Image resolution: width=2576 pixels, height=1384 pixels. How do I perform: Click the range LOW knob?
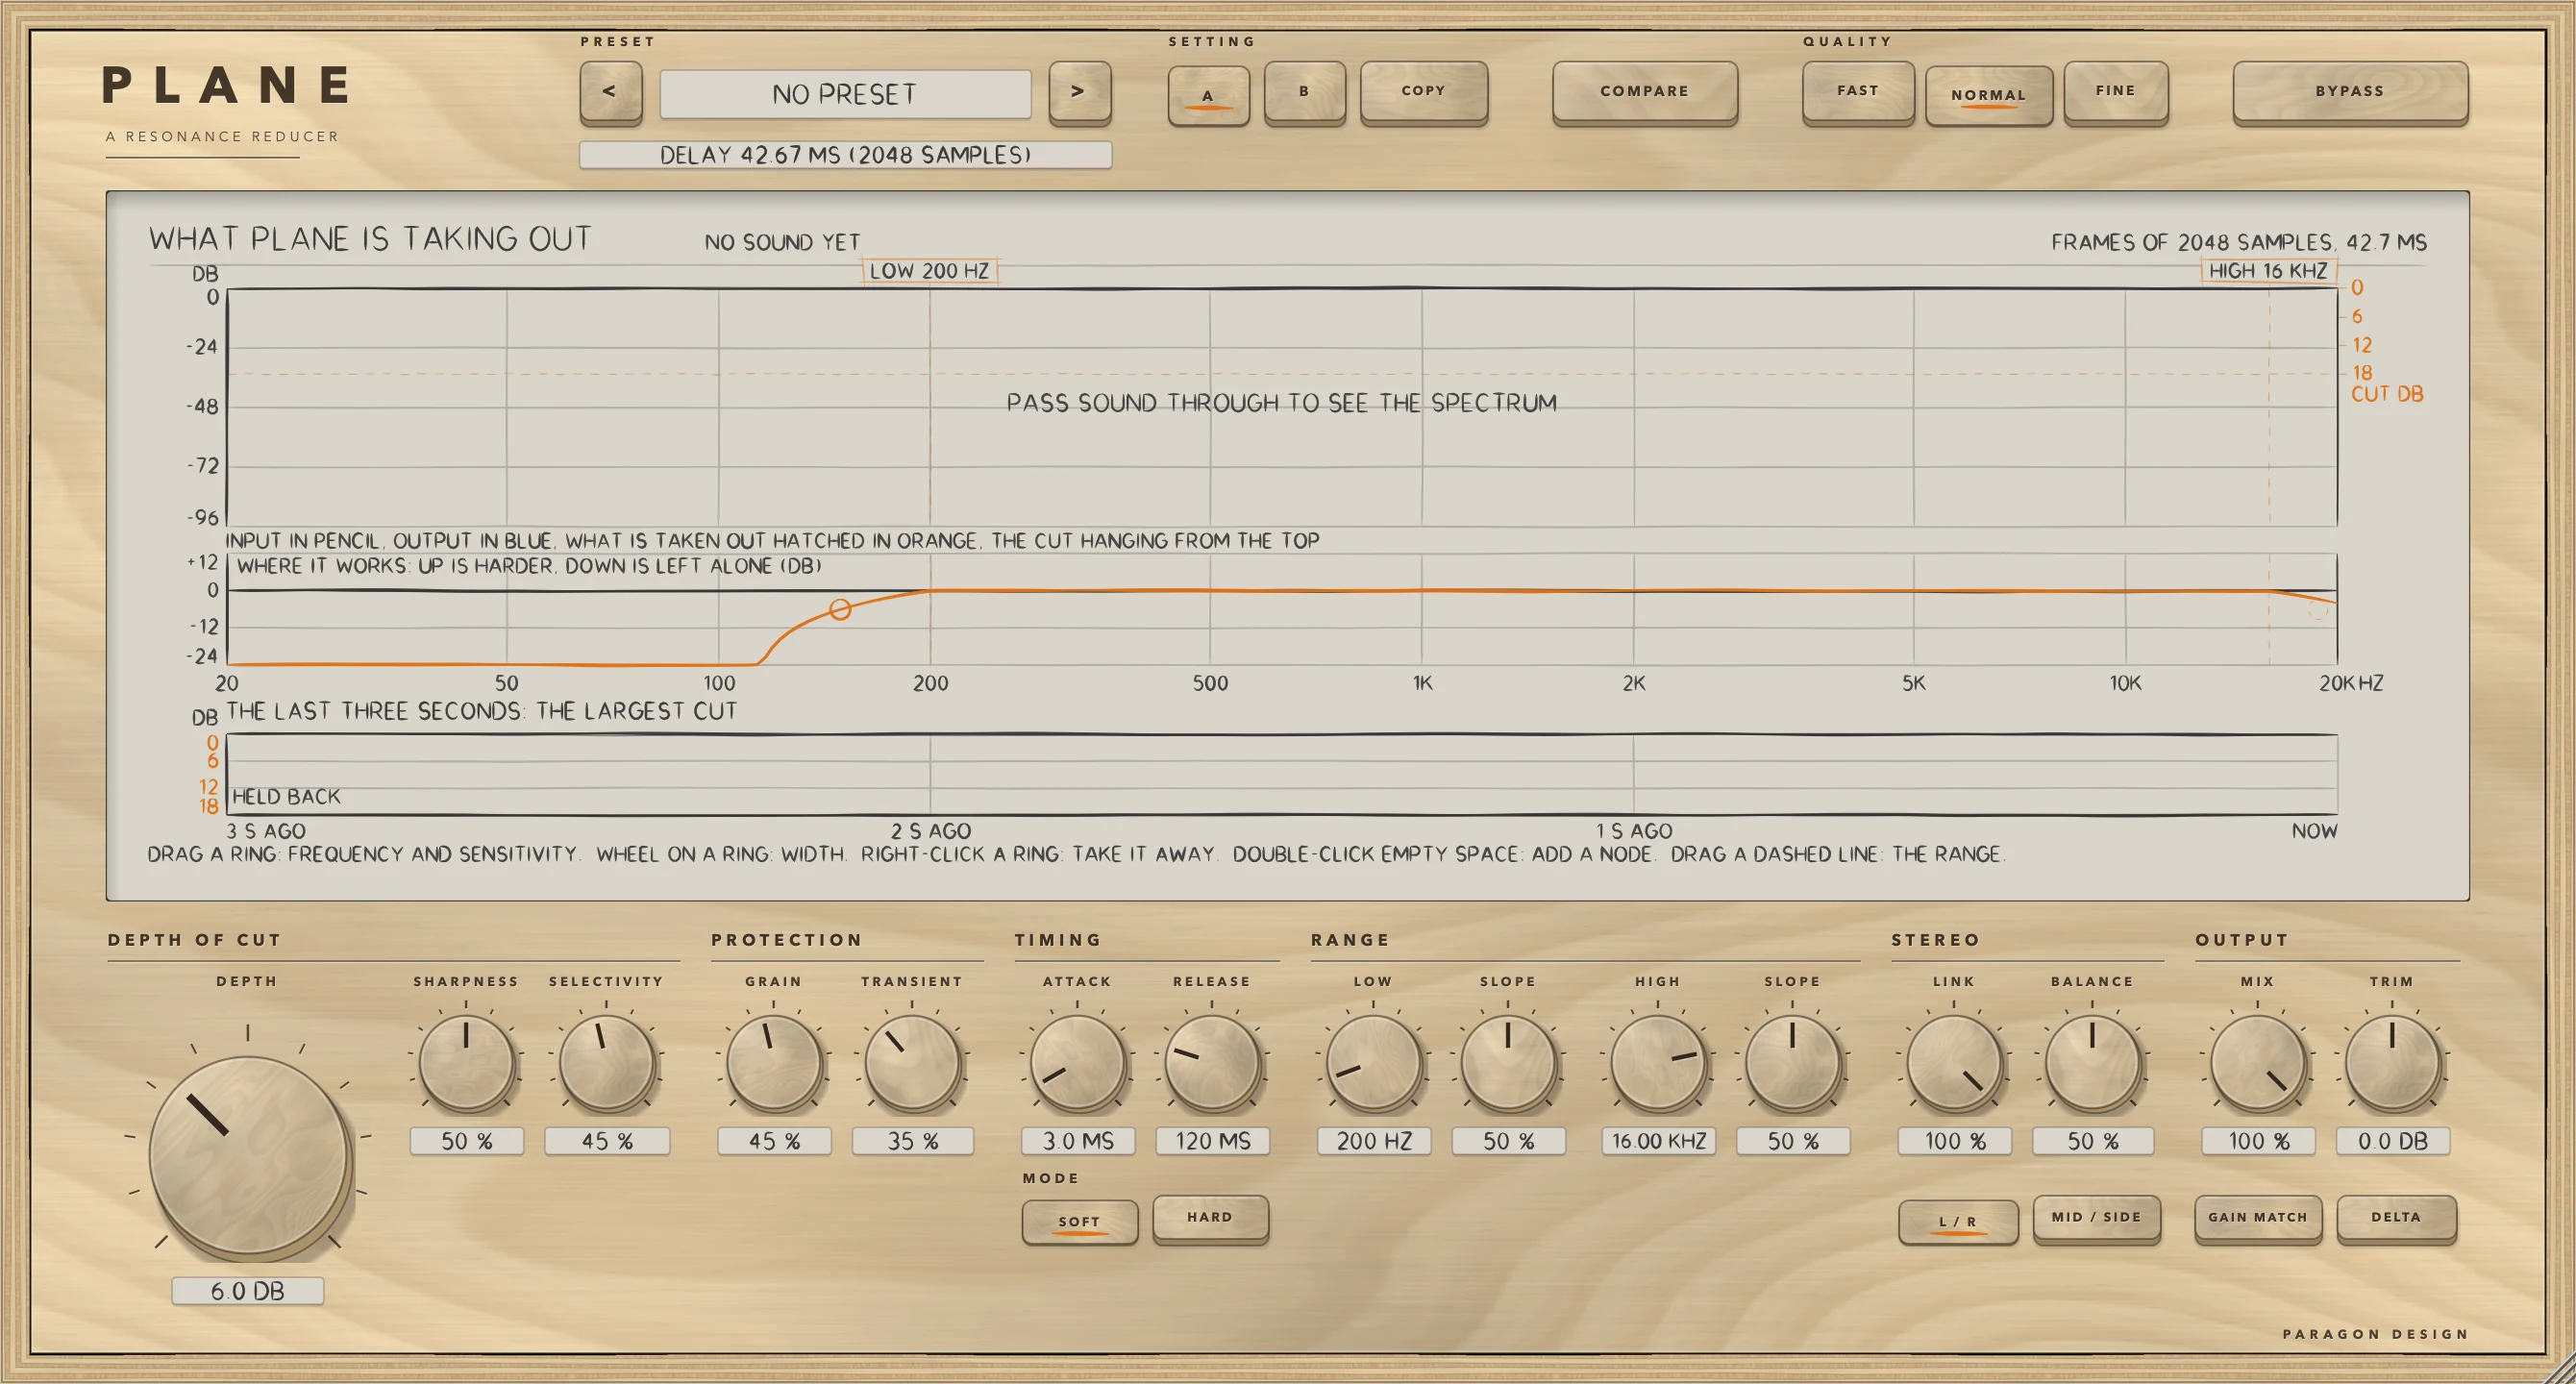pos(1373,1063)
